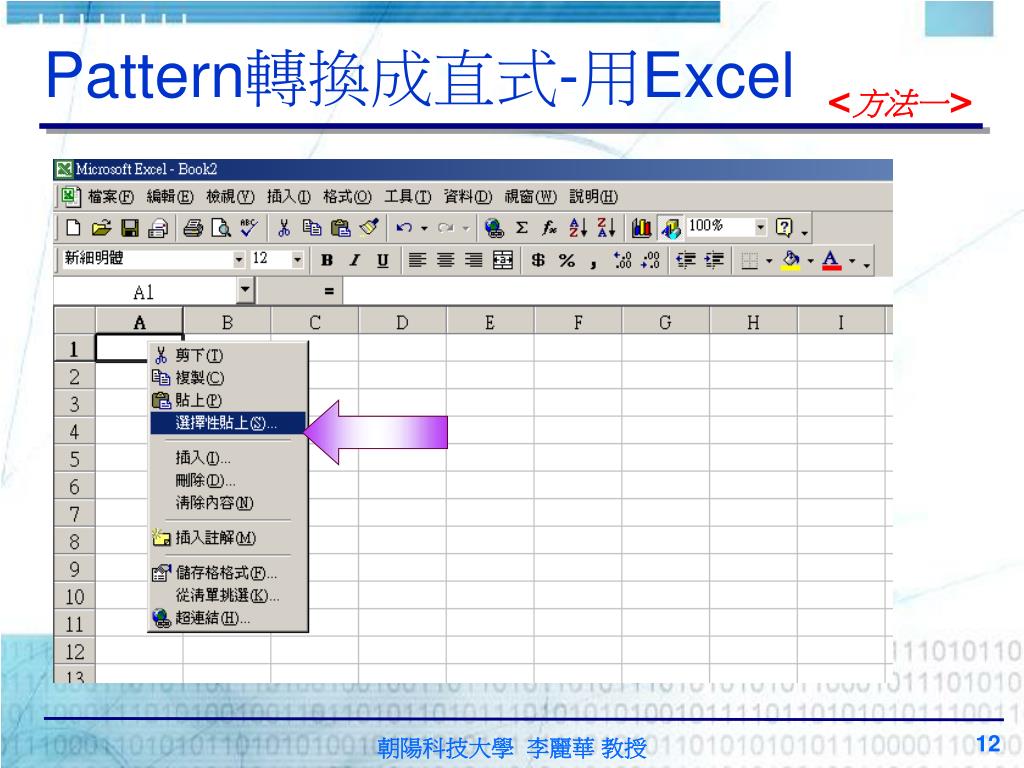This screenshot has width=1024, height=768.
Task: Click the AutoSum sigma icon
Action: (x=521, y=227)
